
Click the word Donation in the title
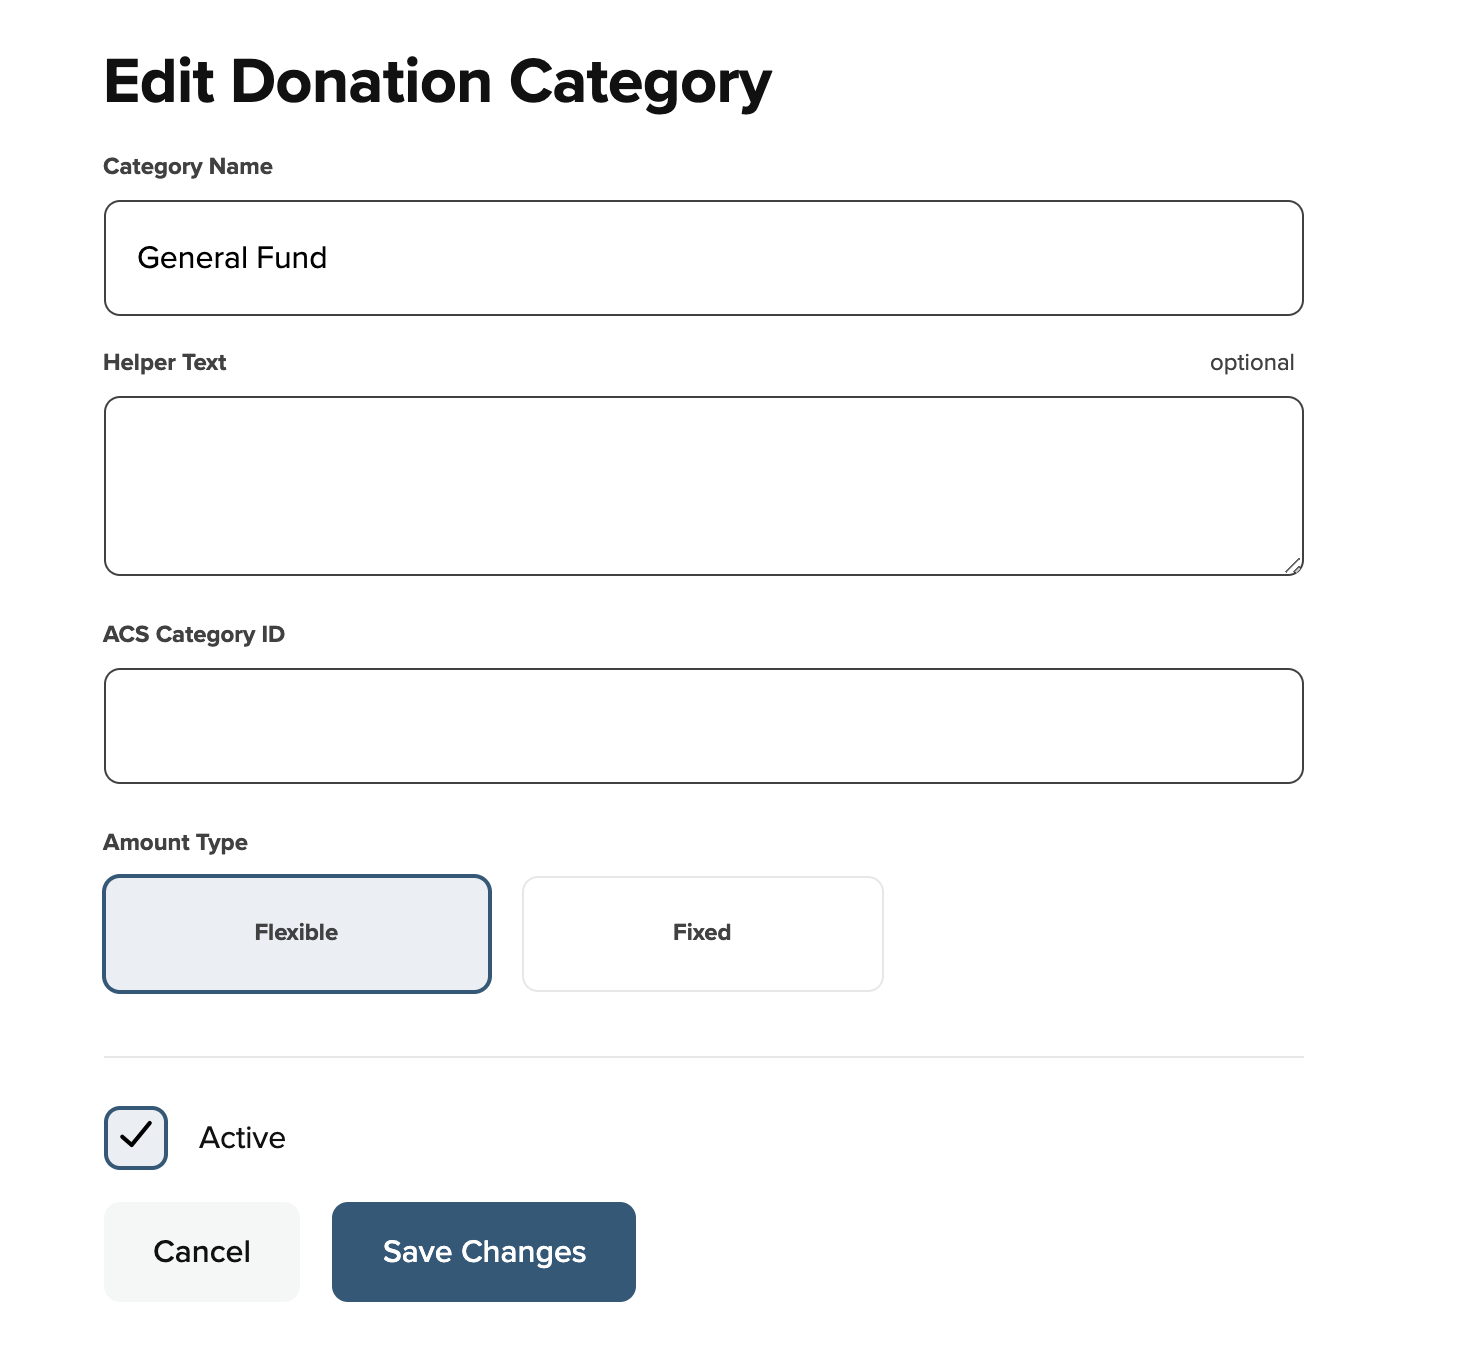point(361,82)
